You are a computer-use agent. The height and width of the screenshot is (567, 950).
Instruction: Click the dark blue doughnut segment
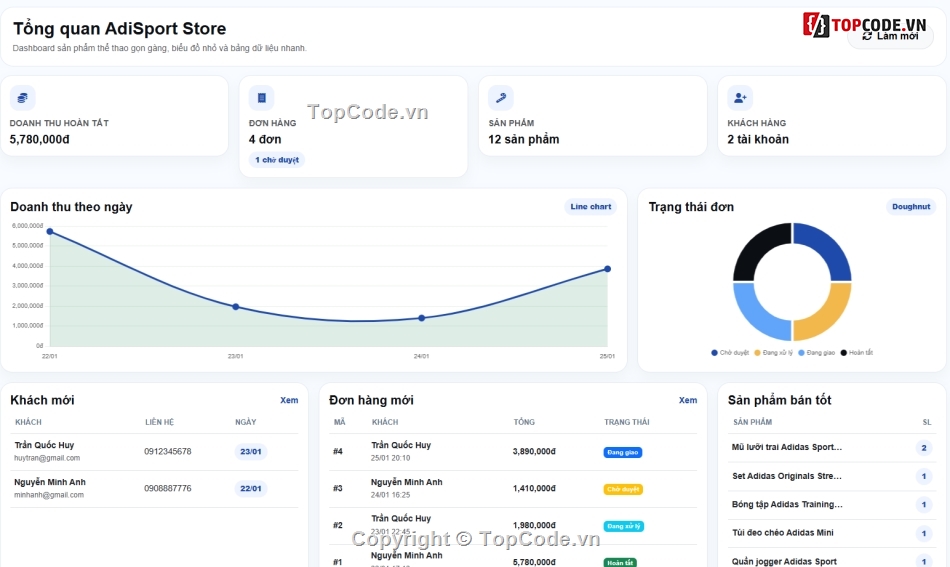pyautogui.click(x=828, y=247)
